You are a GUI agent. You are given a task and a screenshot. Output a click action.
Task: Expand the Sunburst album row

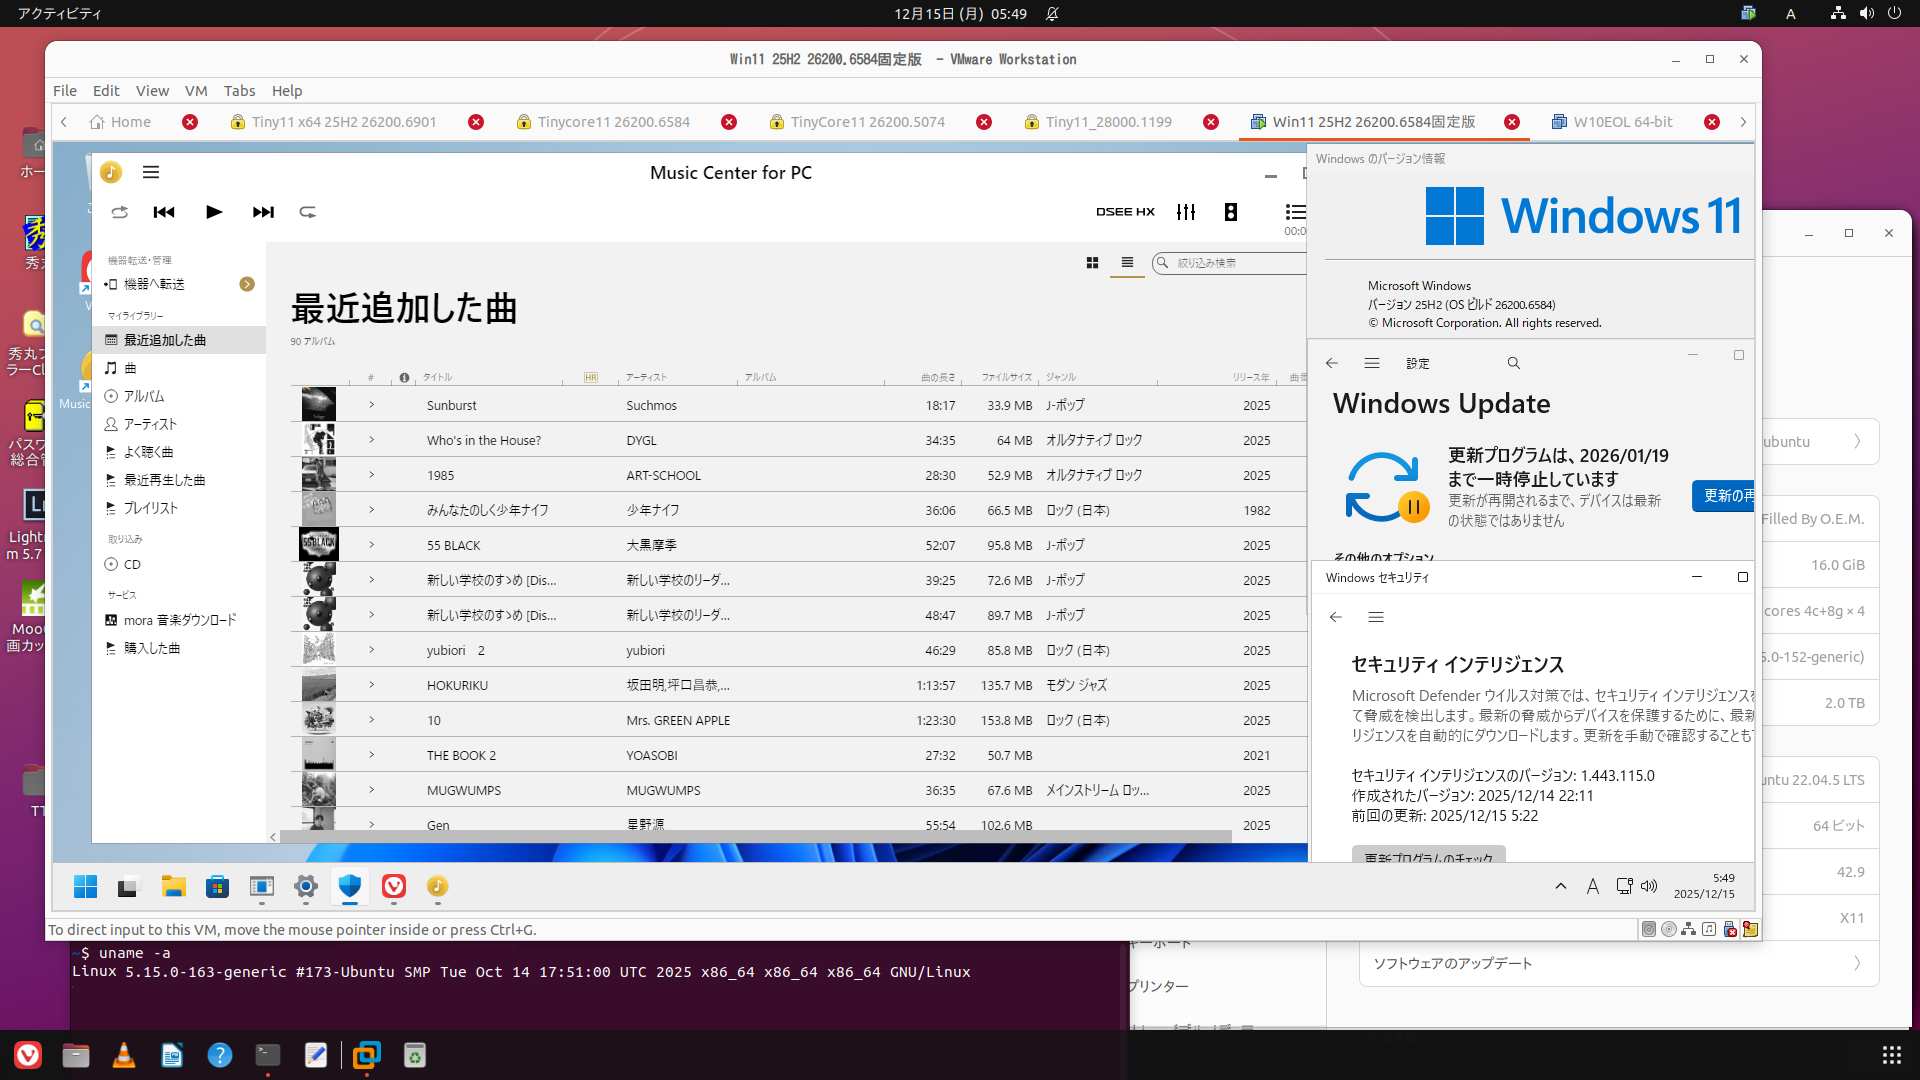coord(371,405)
